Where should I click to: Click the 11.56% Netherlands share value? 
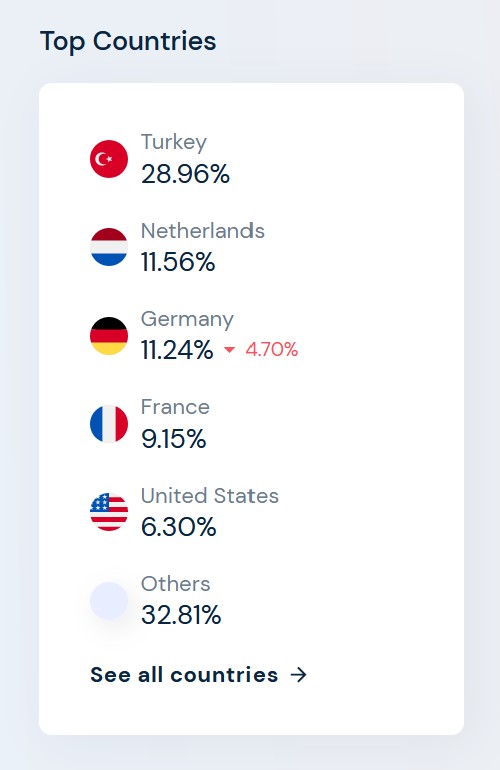[178, 262]
